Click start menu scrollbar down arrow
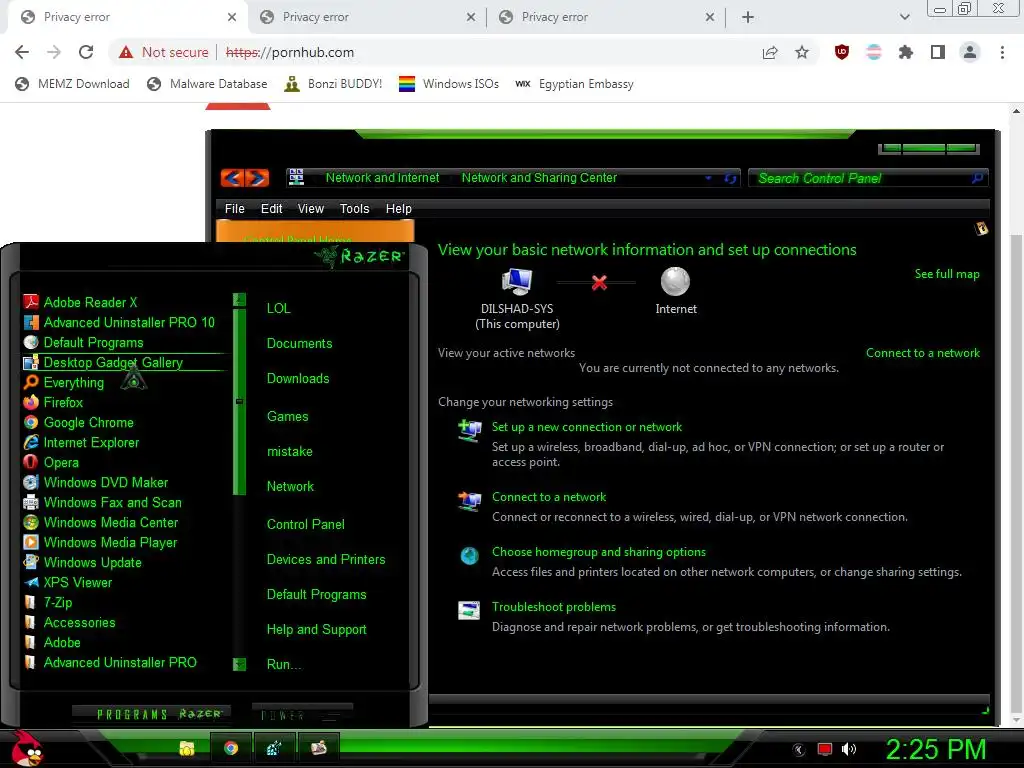Viewport: 1024px width, 768px height. [239, 664]
